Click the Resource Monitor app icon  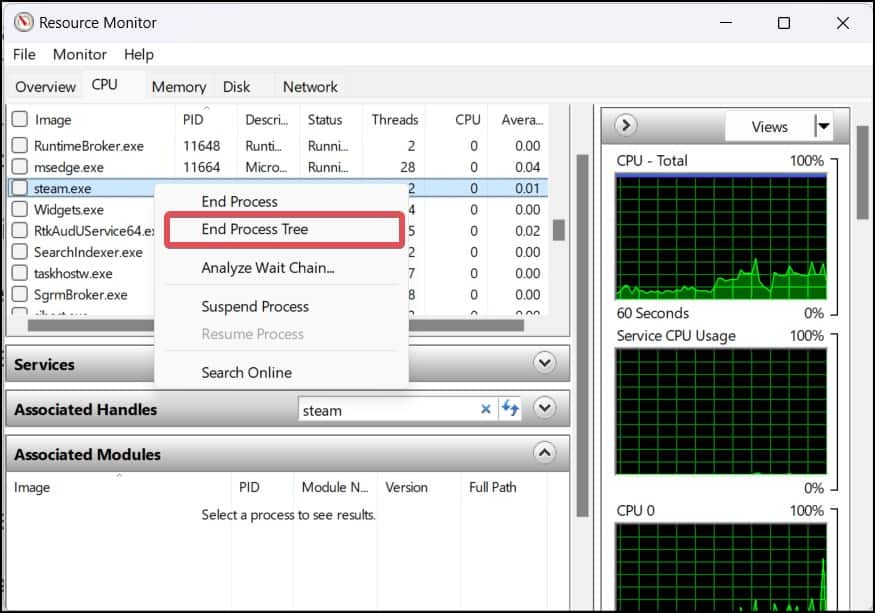point(24,22)
